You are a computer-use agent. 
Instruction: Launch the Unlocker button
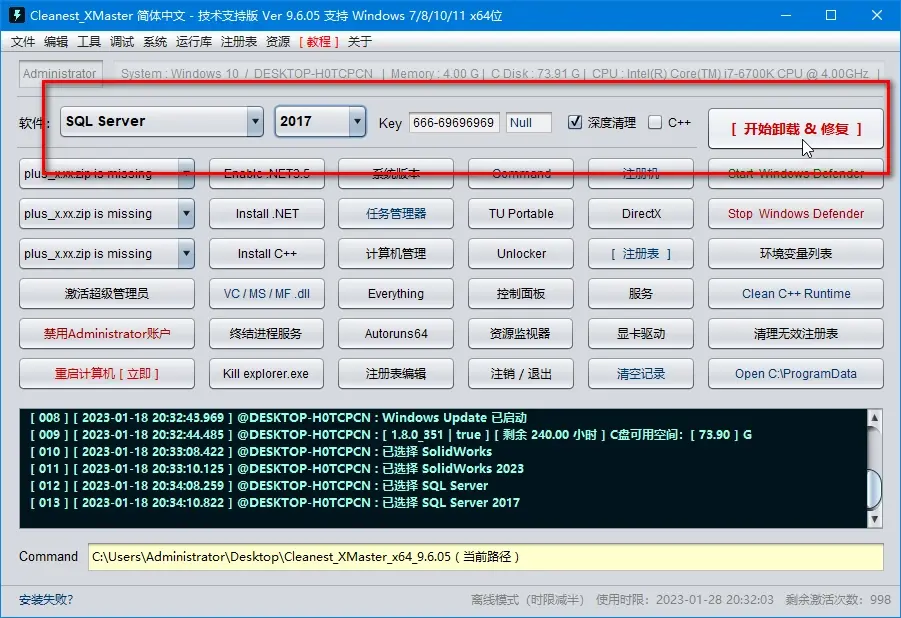point(521,254)
